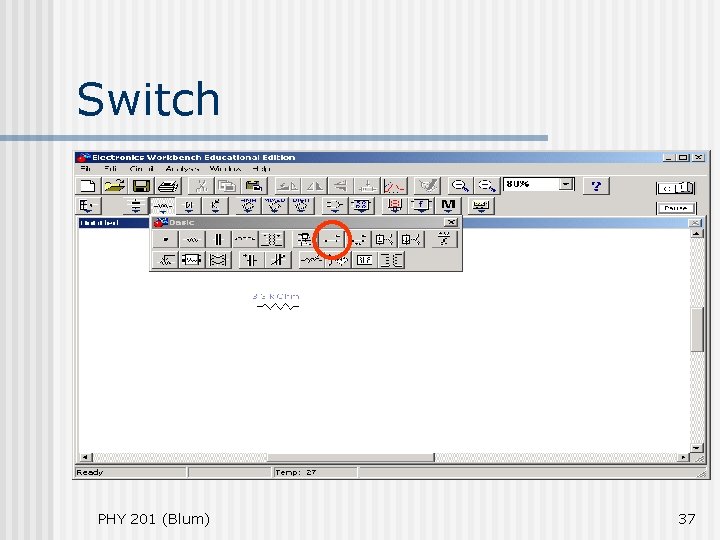Screen dimensions: 720x540
Task: Open the Diodes parts bin
Action: coord(189,206)
